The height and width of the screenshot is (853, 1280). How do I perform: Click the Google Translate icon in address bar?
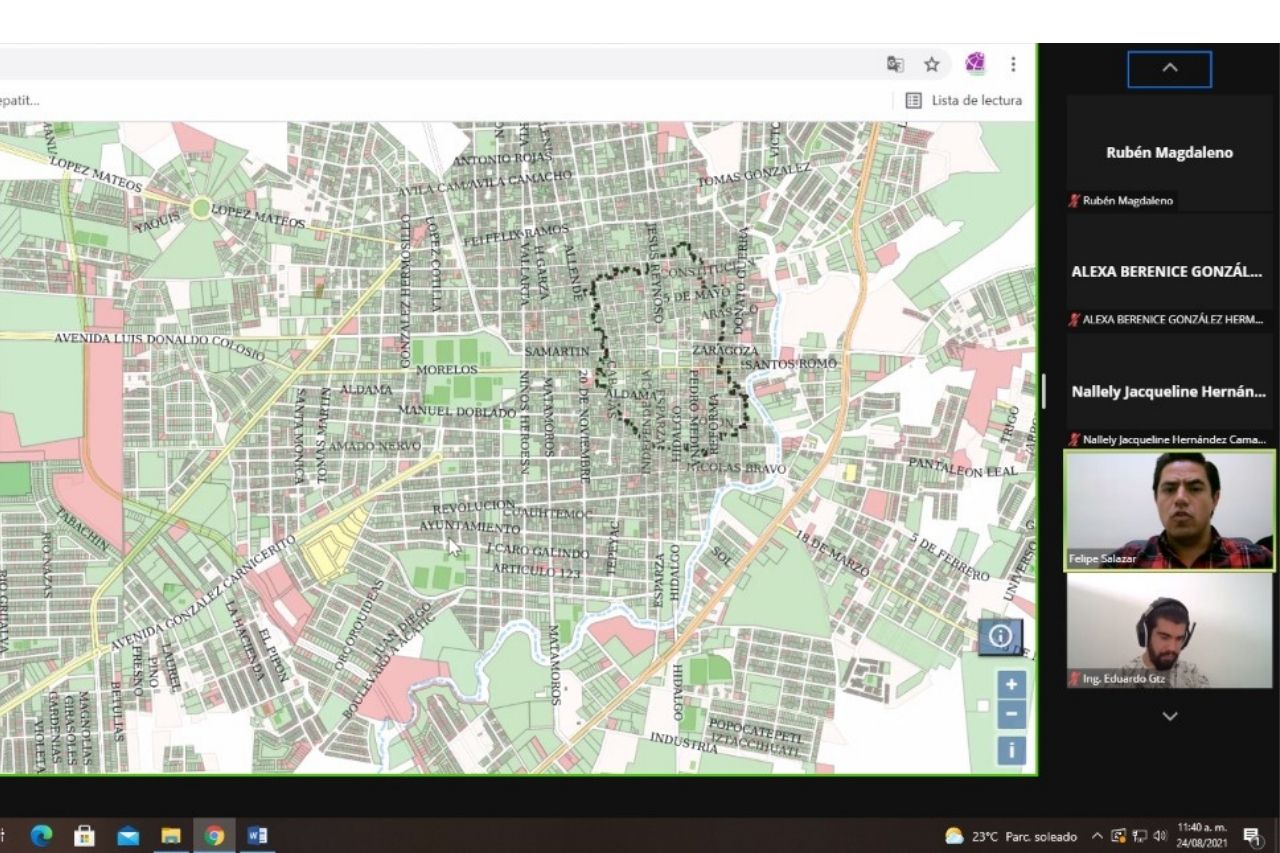895,64
